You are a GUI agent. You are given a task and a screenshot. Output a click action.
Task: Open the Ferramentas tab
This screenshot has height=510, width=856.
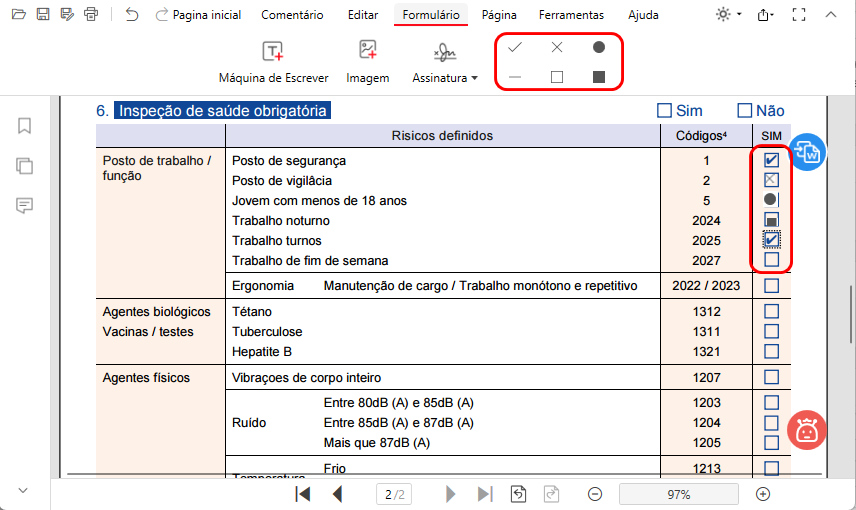571,15
